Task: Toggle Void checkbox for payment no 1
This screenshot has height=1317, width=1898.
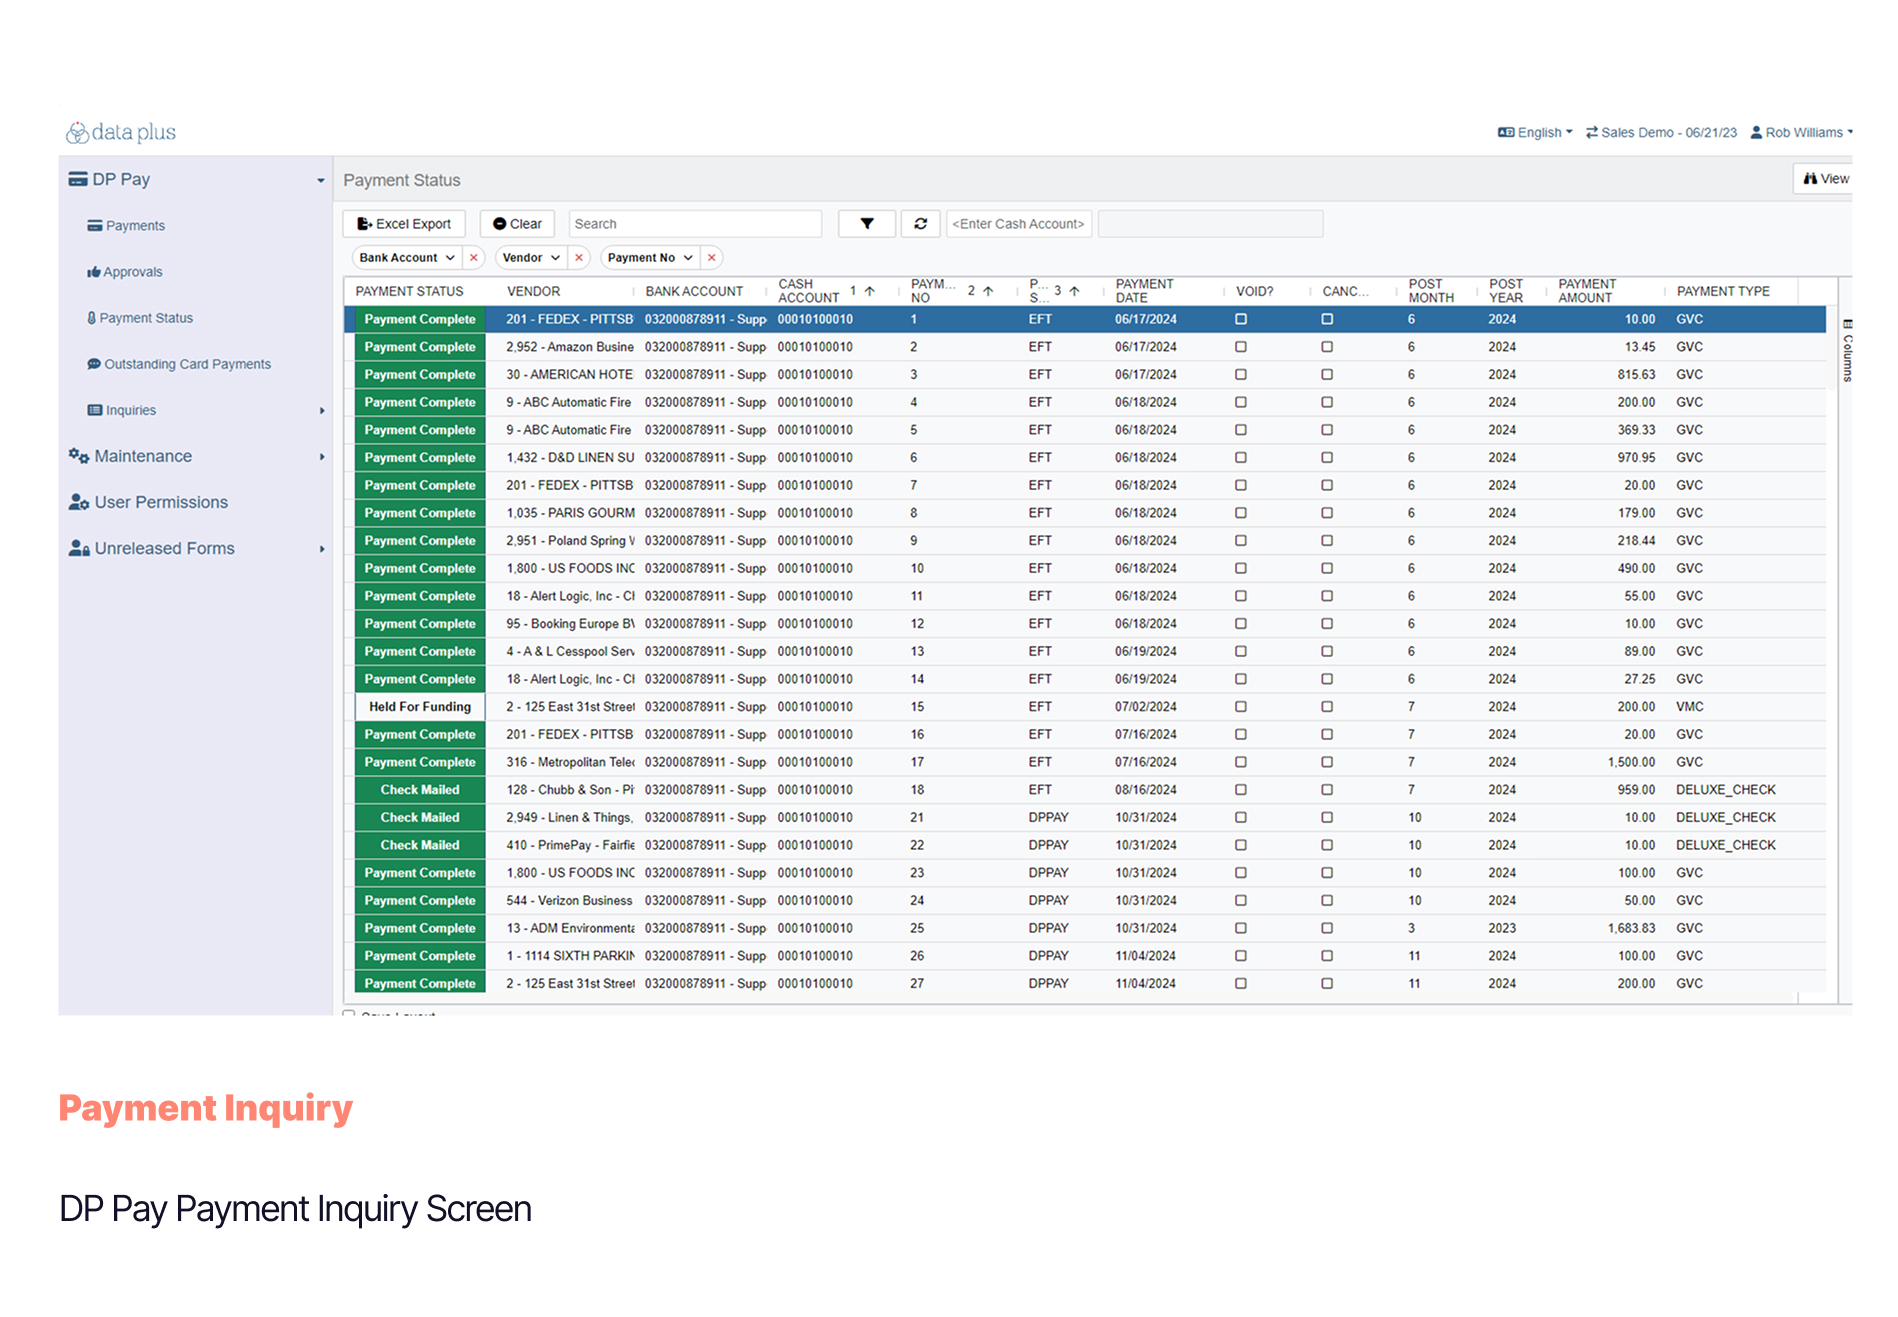Action: tap(1241, 319)
